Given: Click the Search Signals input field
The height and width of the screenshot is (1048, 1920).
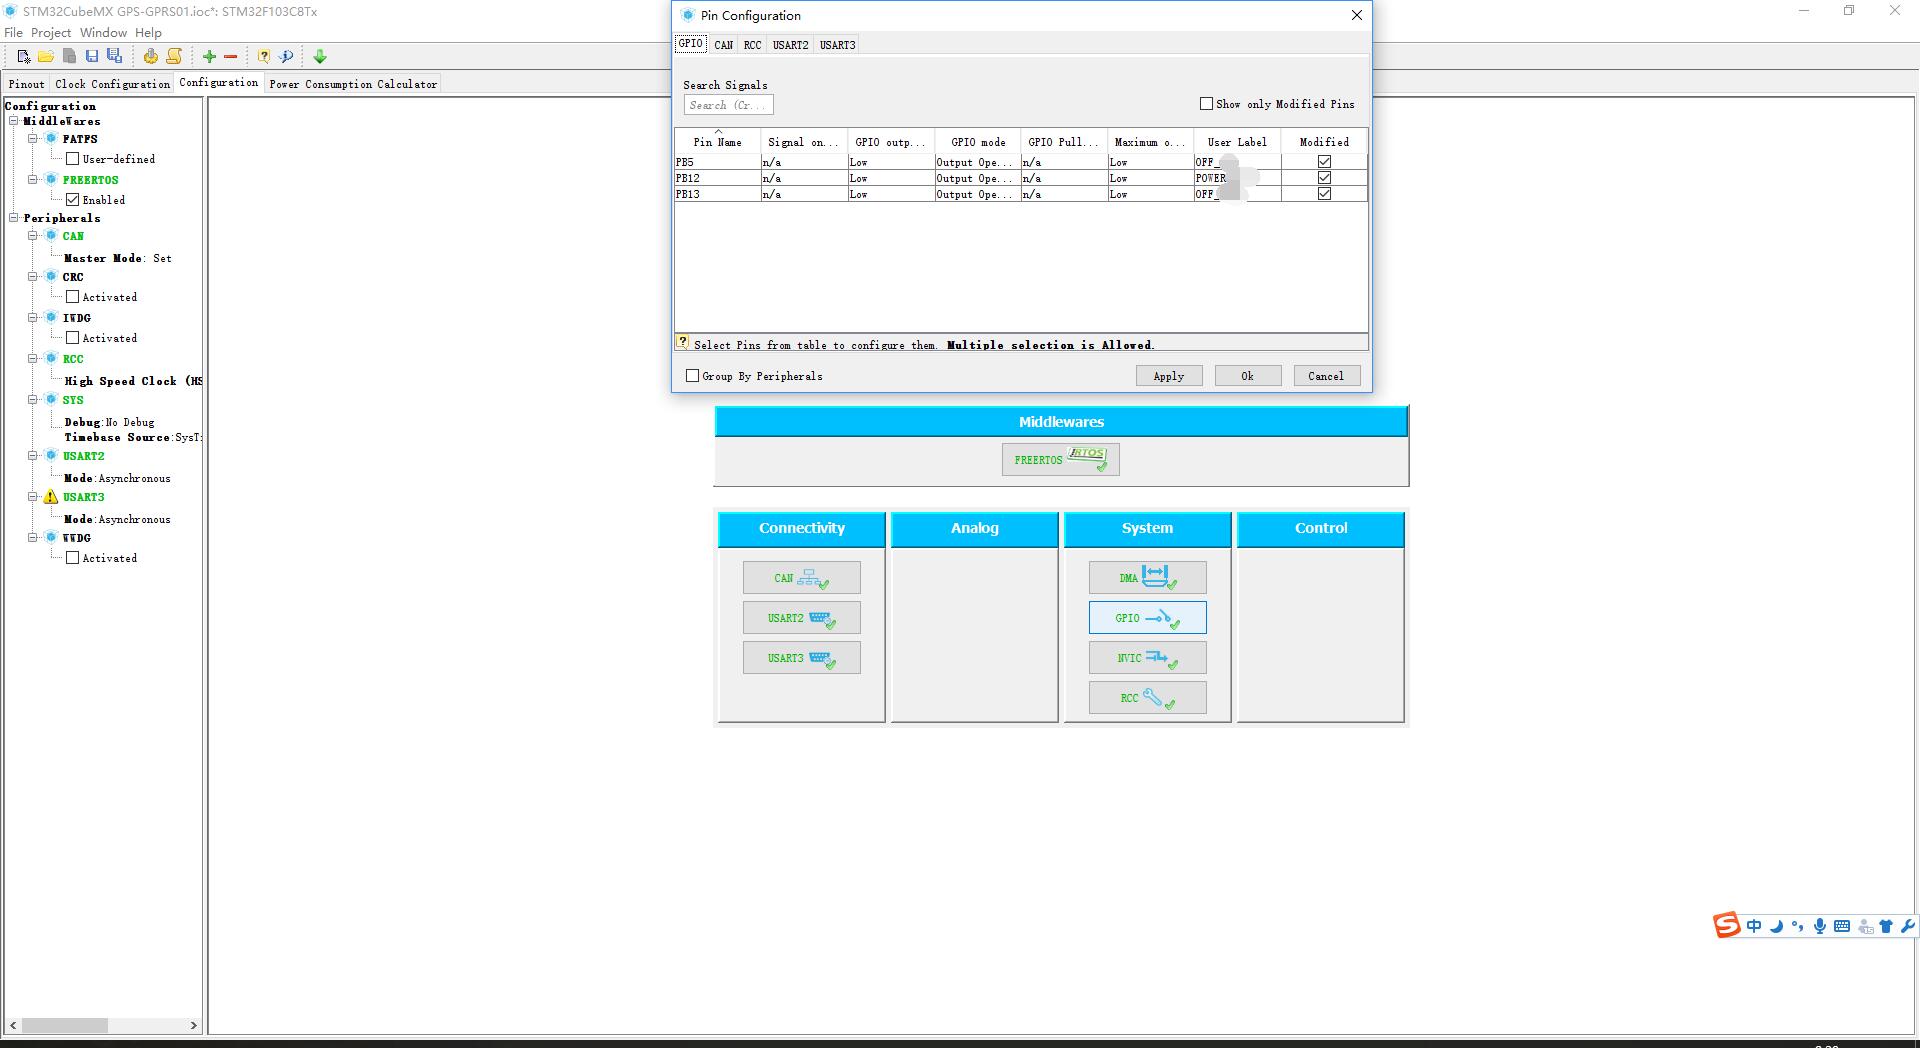Looking at the screenshot, I should coord(728,105).
